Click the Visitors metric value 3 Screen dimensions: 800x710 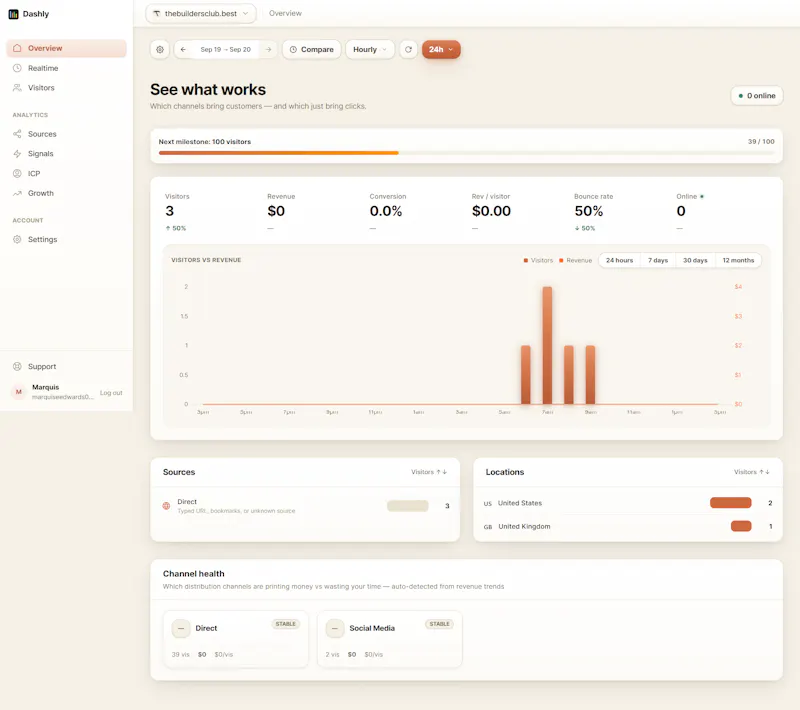click(169, 211)
